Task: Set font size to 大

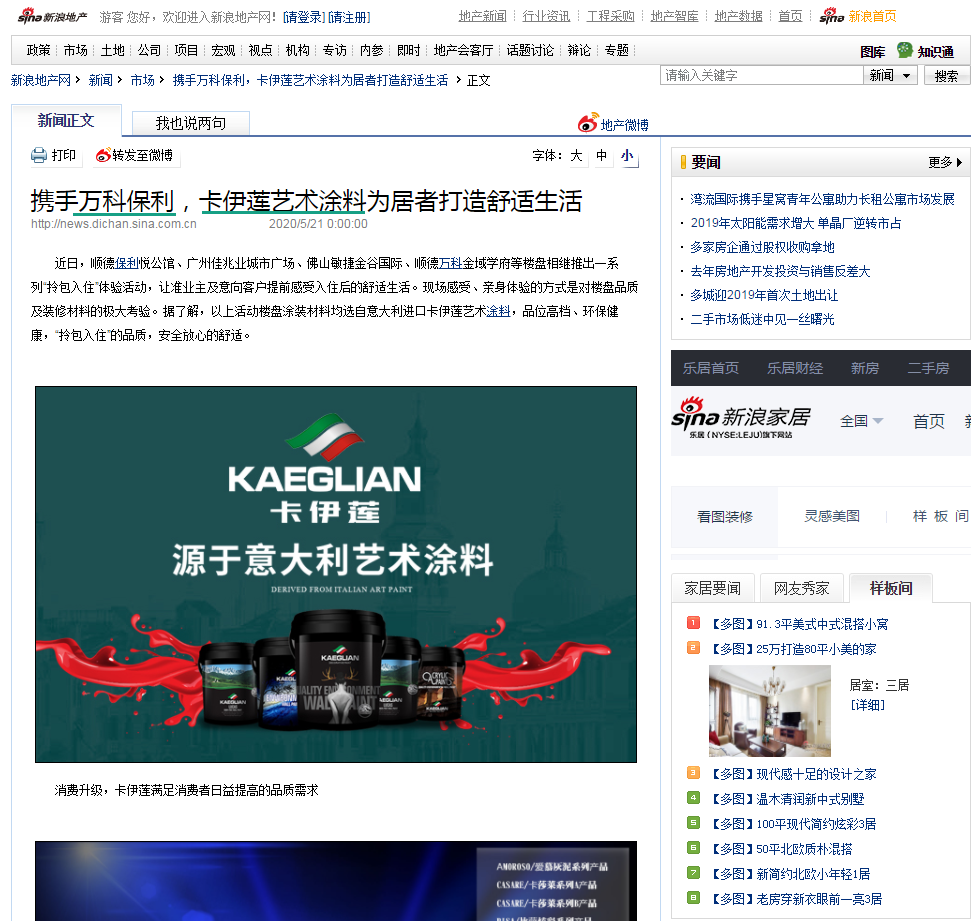Action: [x=576, y=155]
